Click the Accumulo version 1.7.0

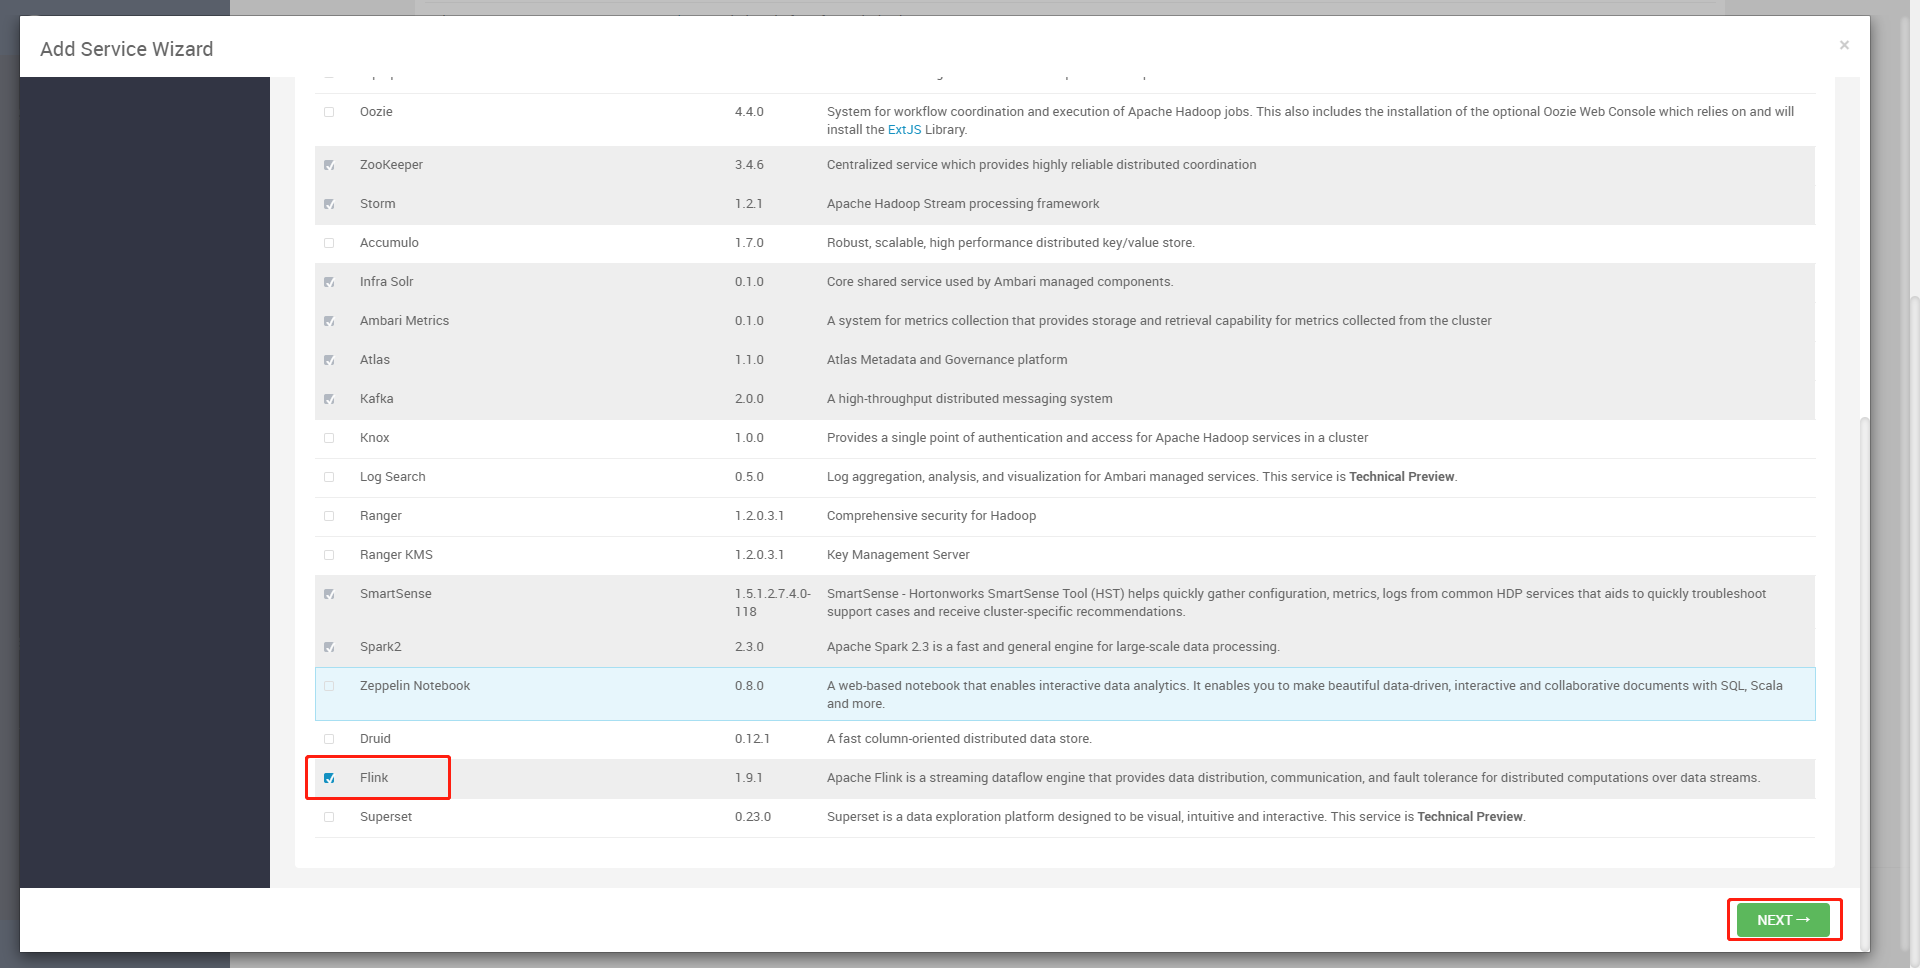click(x=749, y=243)
